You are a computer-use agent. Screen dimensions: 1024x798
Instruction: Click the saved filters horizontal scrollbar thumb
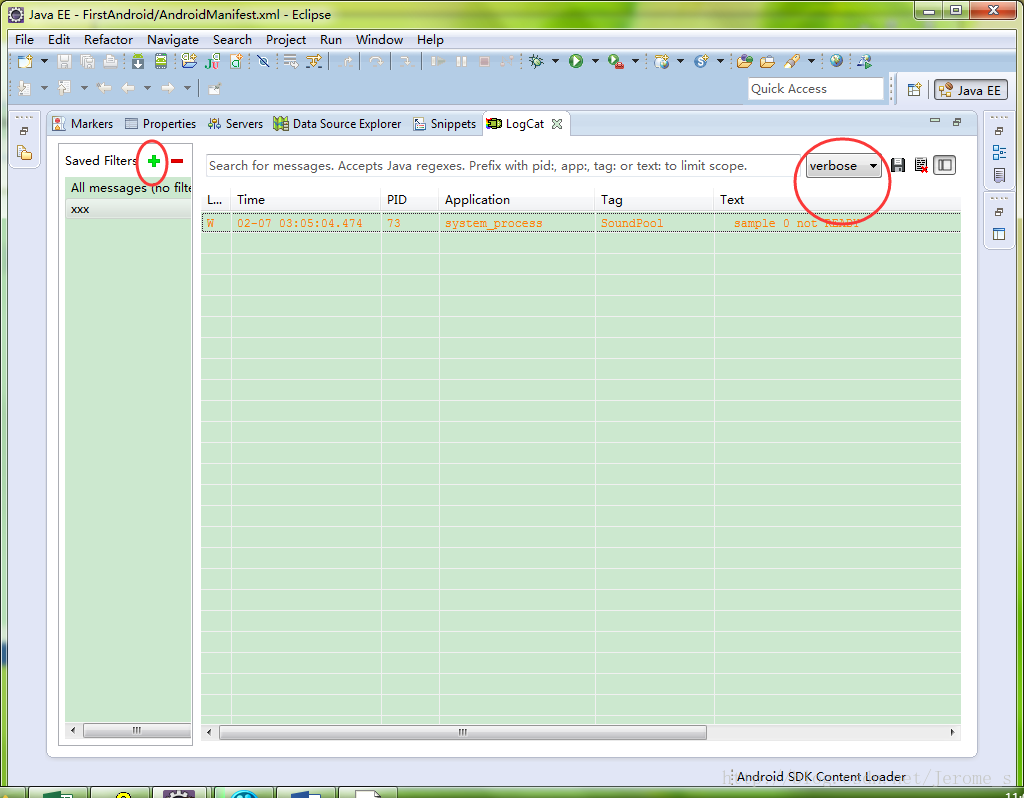pyautogui.click(x=137, y=730)
